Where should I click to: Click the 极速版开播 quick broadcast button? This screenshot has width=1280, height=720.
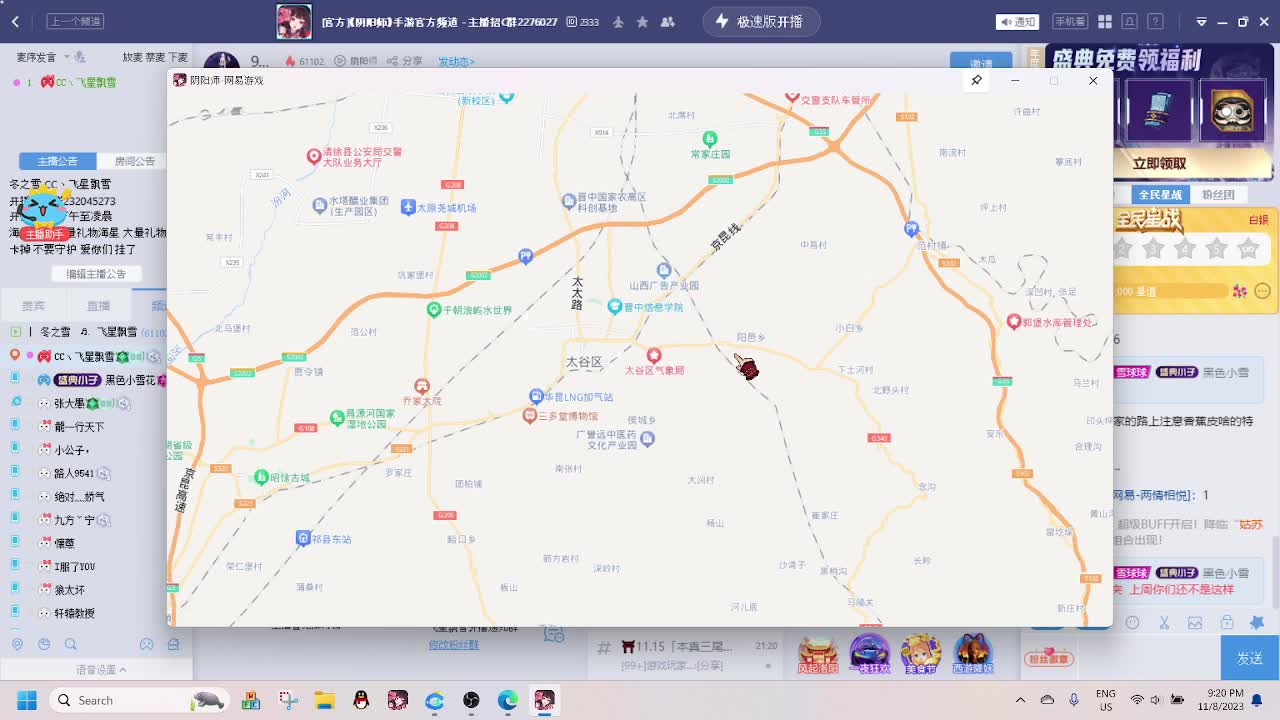[x=760, y=21]
